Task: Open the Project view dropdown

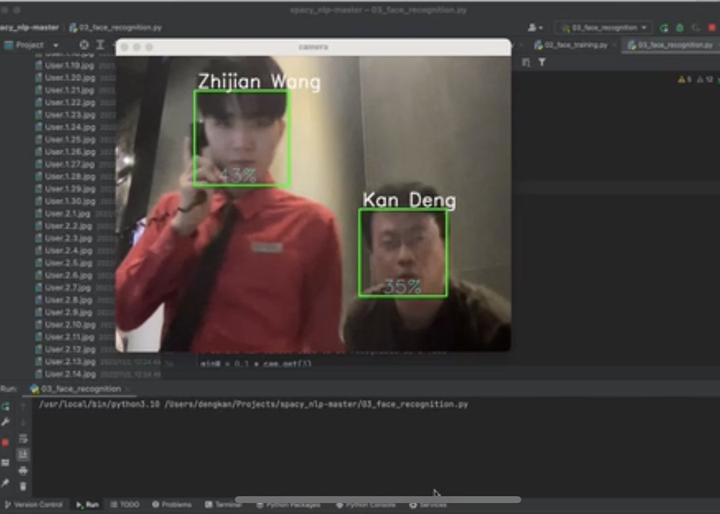Action: pyautogui.click(x=31, y=45)
